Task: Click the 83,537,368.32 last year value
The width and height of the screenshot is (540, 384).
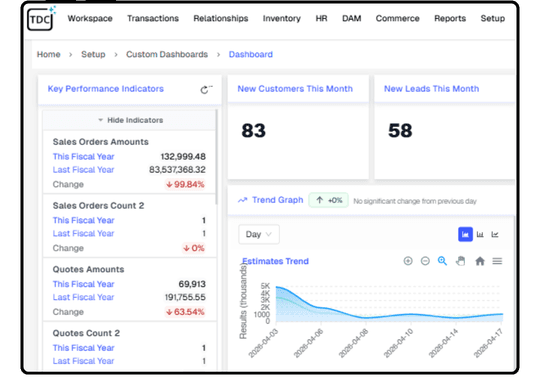Action: point(177,170)
